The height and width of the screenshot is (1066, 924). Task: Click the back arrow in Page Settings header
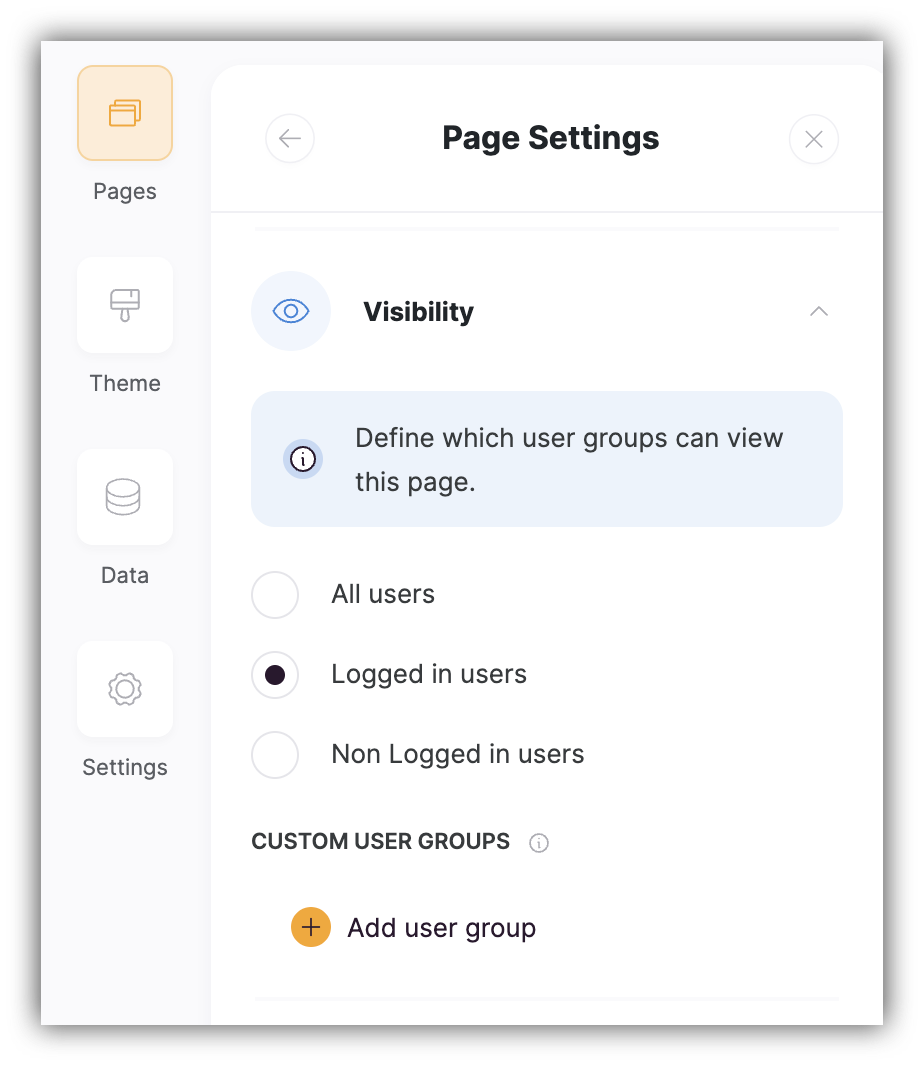[x=290, y=139]
